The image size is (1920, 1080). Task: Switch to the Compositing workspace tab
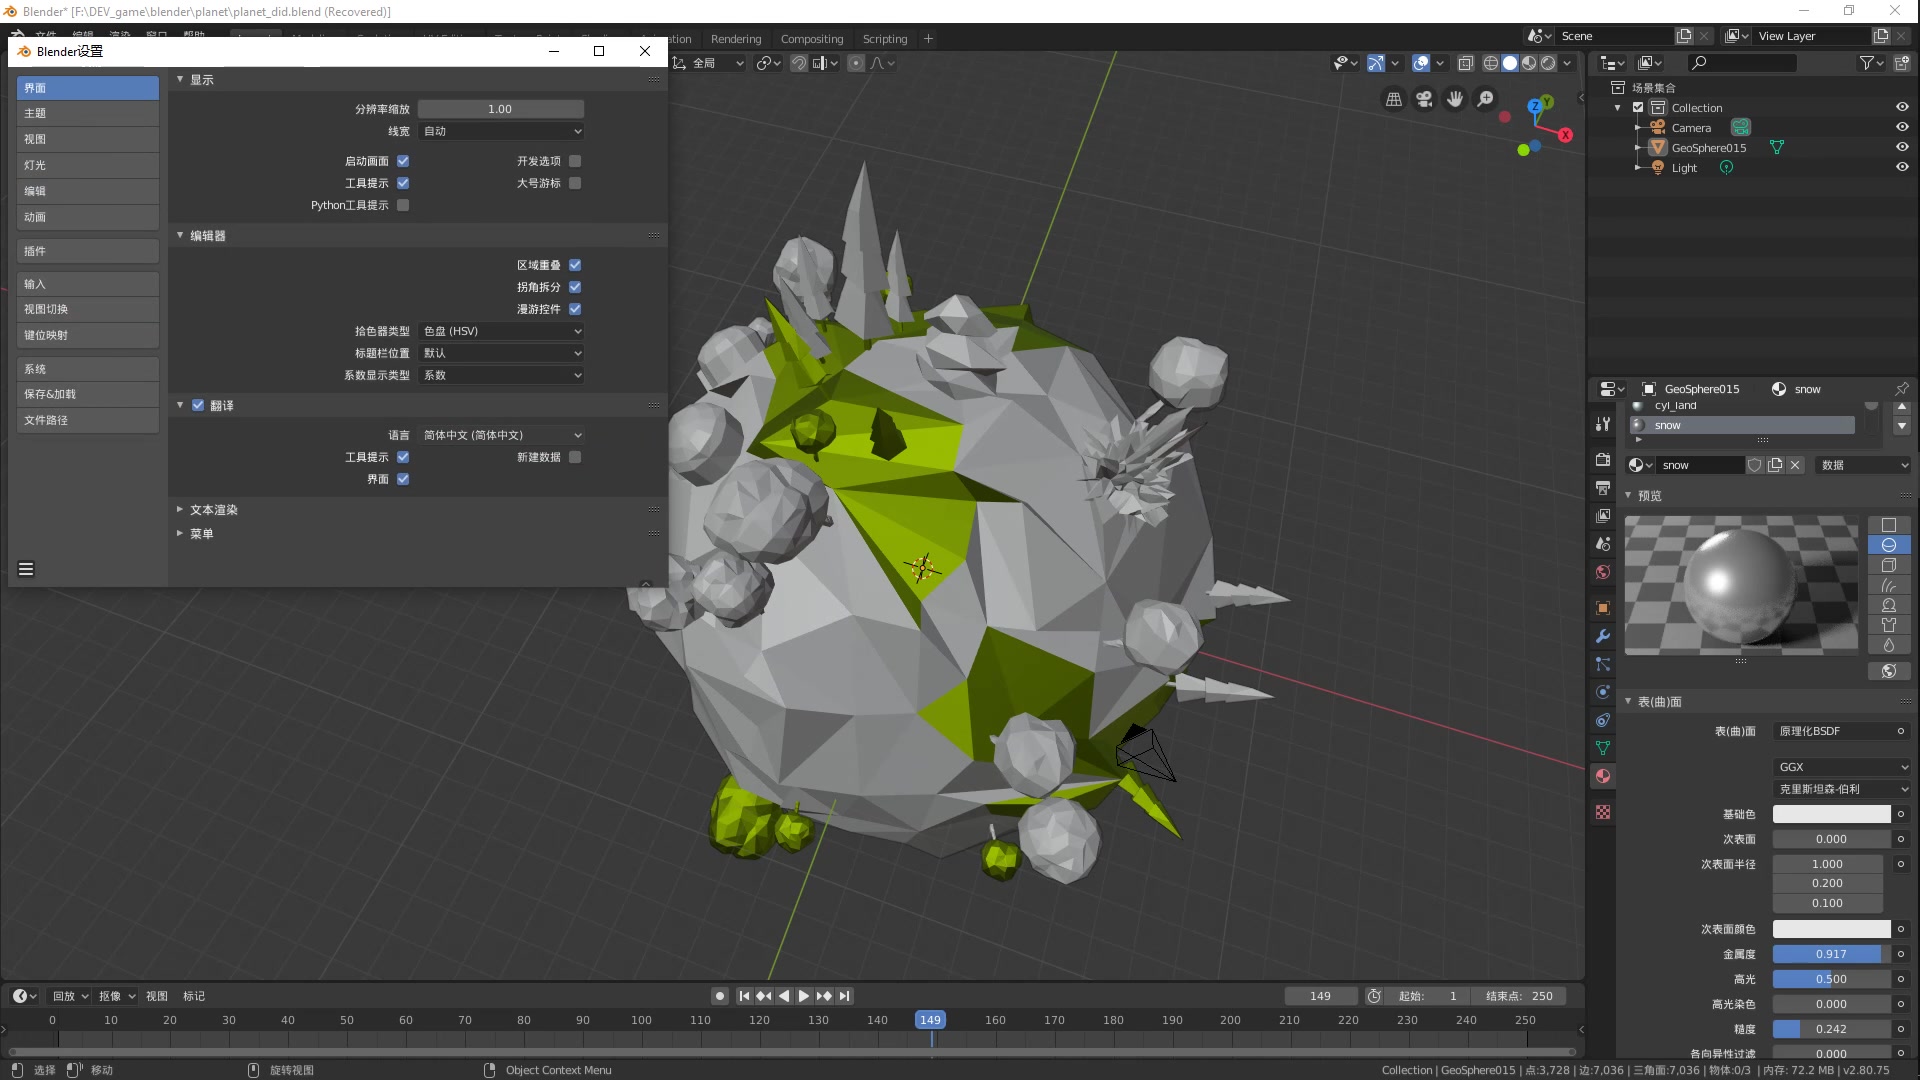(812, 38)
